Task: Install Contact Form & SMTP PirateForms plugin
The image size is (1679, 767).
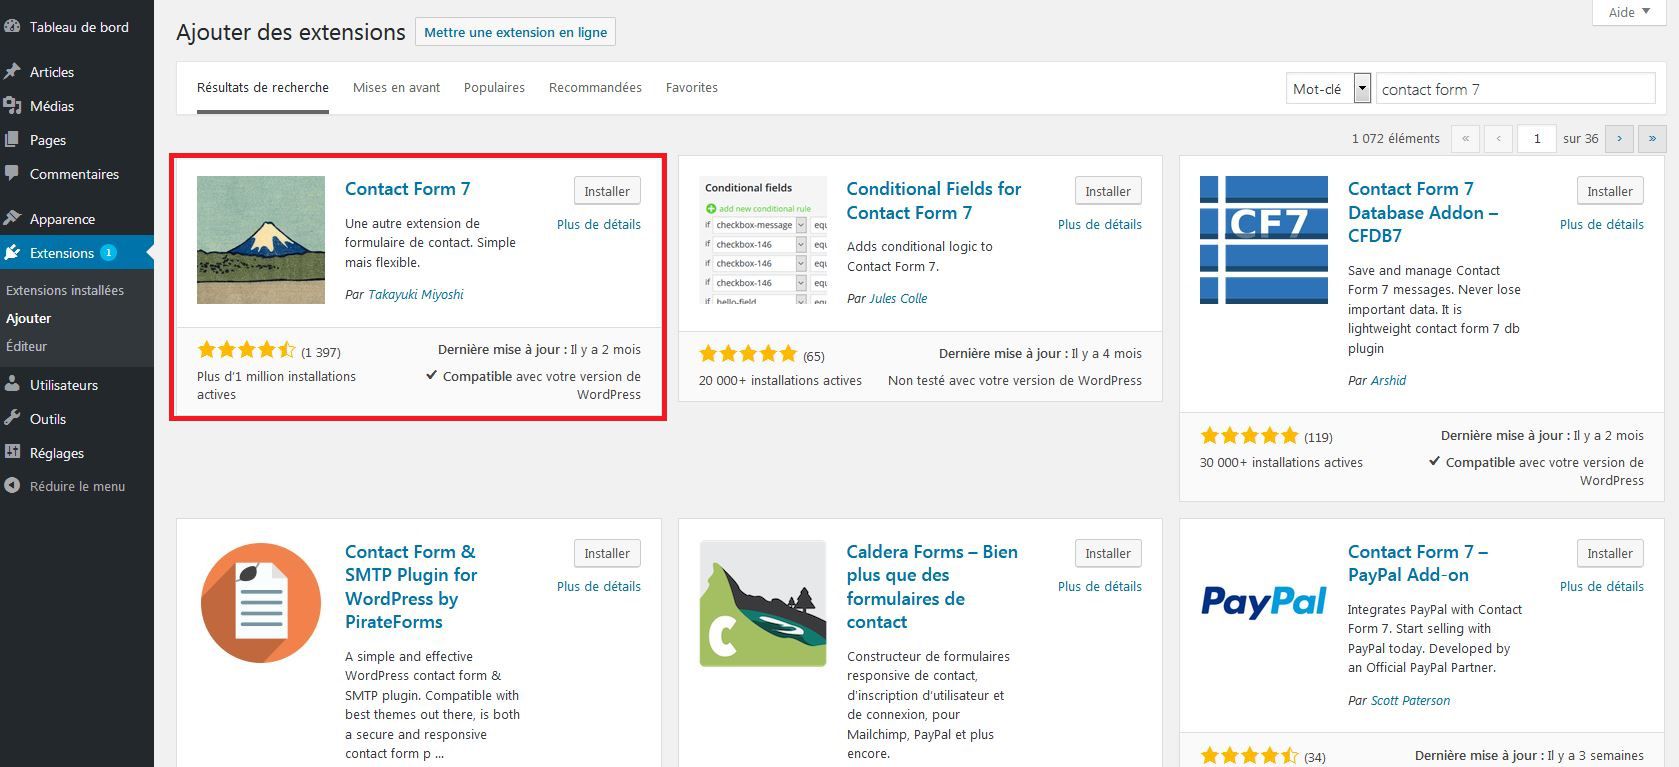Action: click(607, 553)
